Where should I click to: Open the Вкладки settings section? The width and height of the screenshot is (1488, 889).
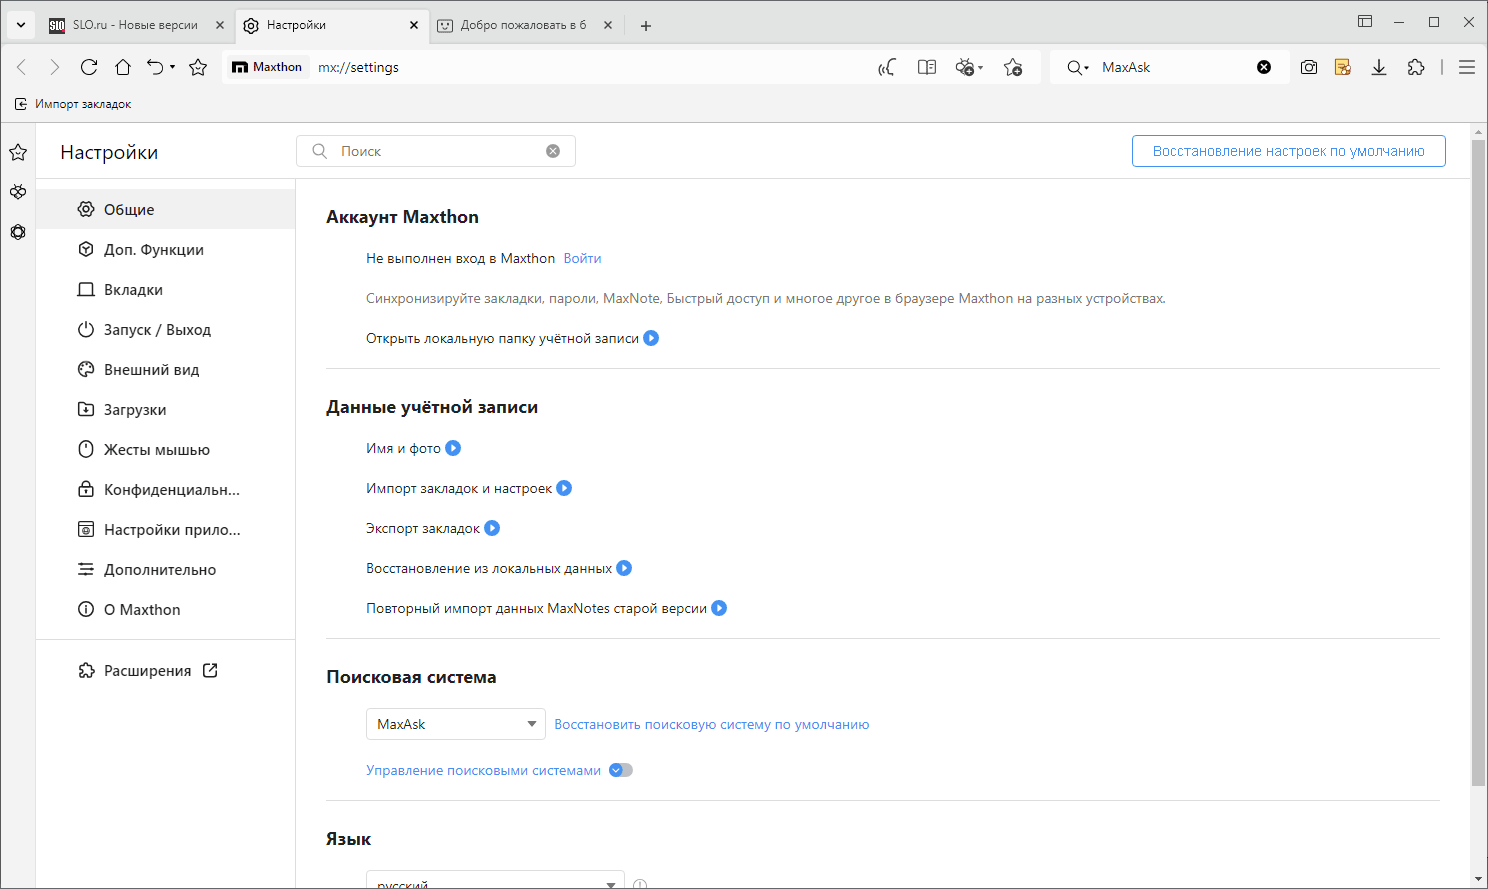click(165, 289)
